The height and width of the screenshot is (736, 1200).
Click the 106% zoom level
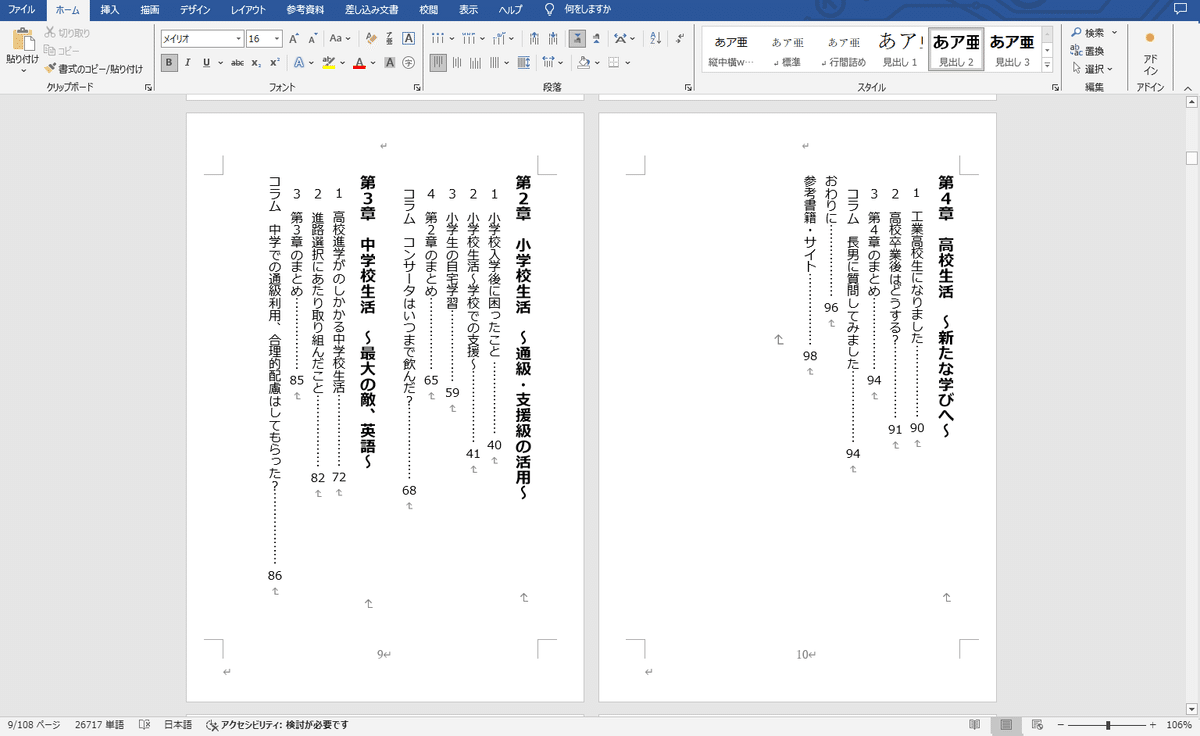click(1180, 724)
